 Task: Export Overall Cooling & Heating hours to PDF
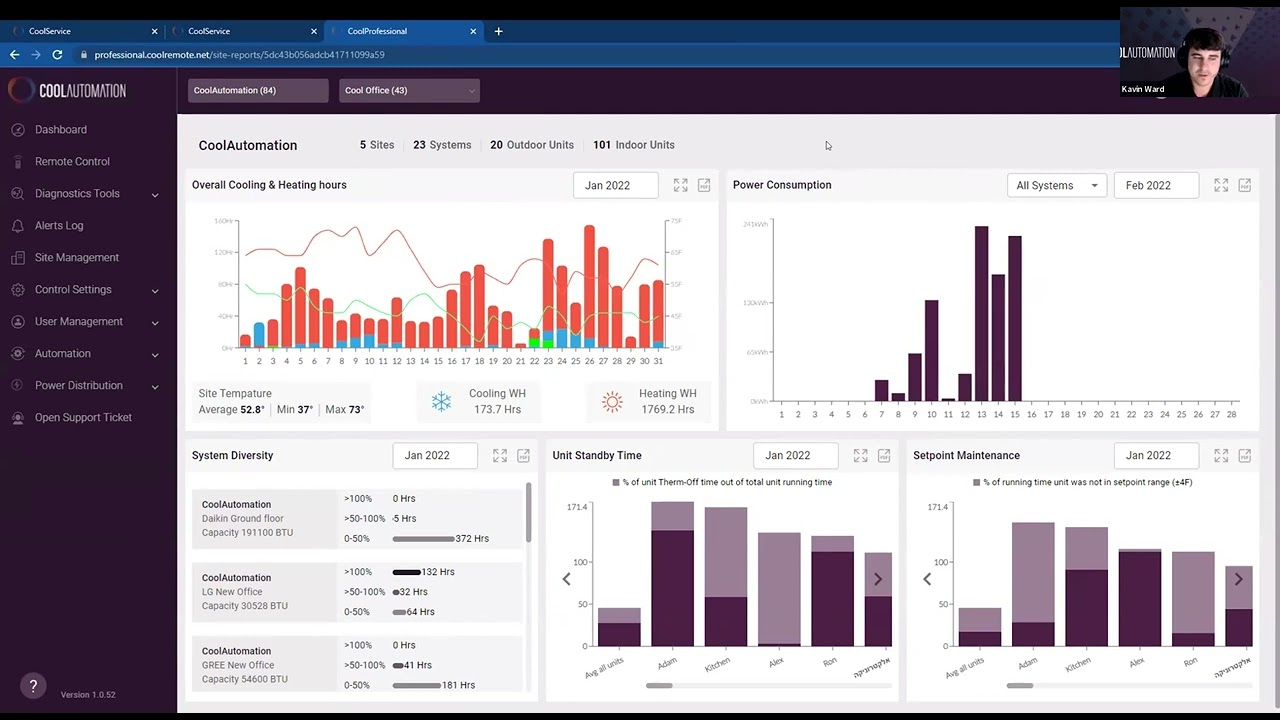click(x=704, y=185)
